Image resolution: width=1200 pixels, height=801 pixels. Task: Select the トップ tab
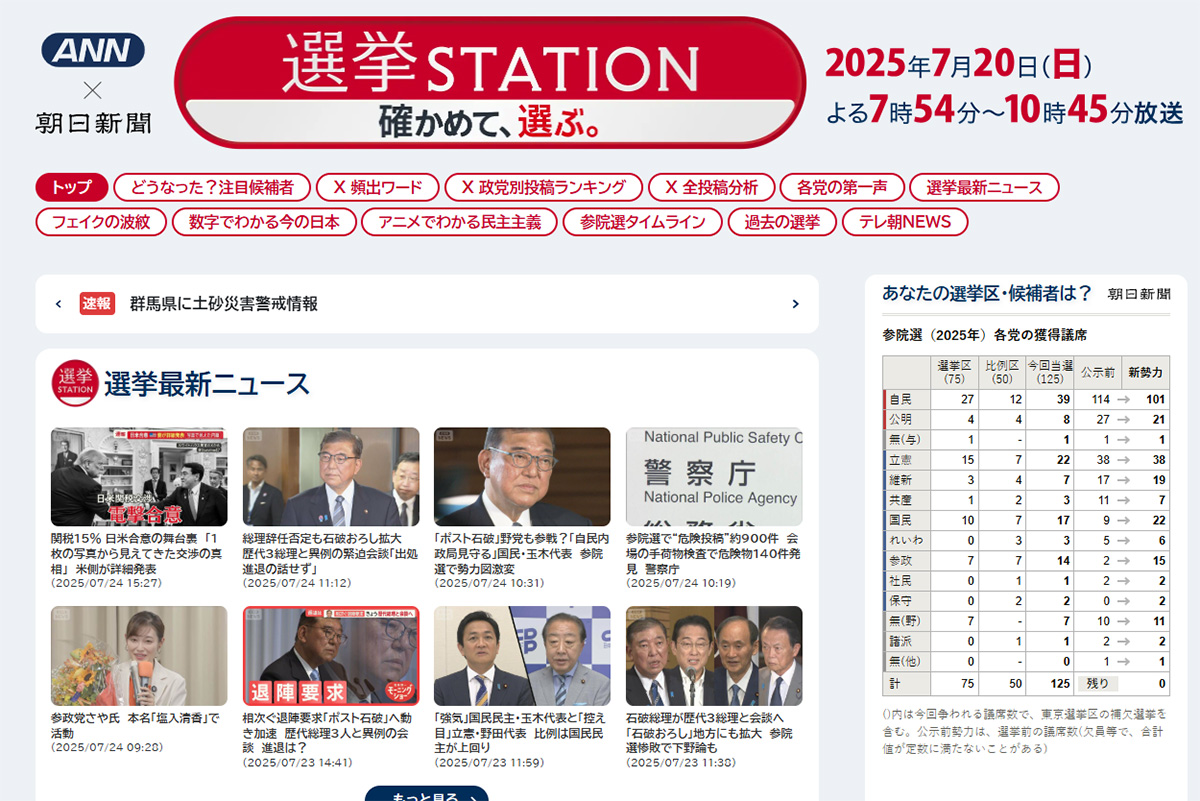tap(71, 187)
